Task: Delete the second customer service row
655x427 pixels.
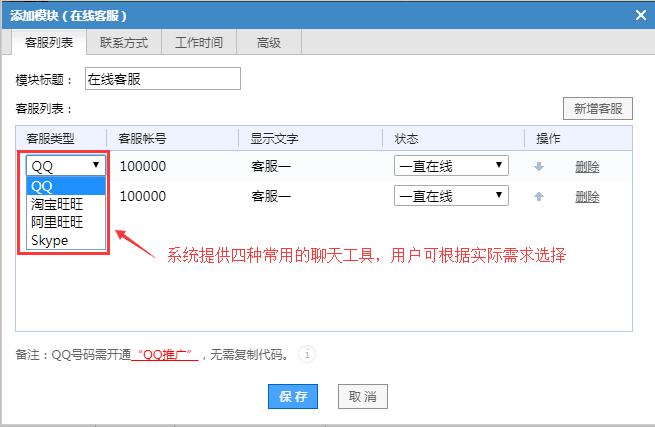Action: 587,196
